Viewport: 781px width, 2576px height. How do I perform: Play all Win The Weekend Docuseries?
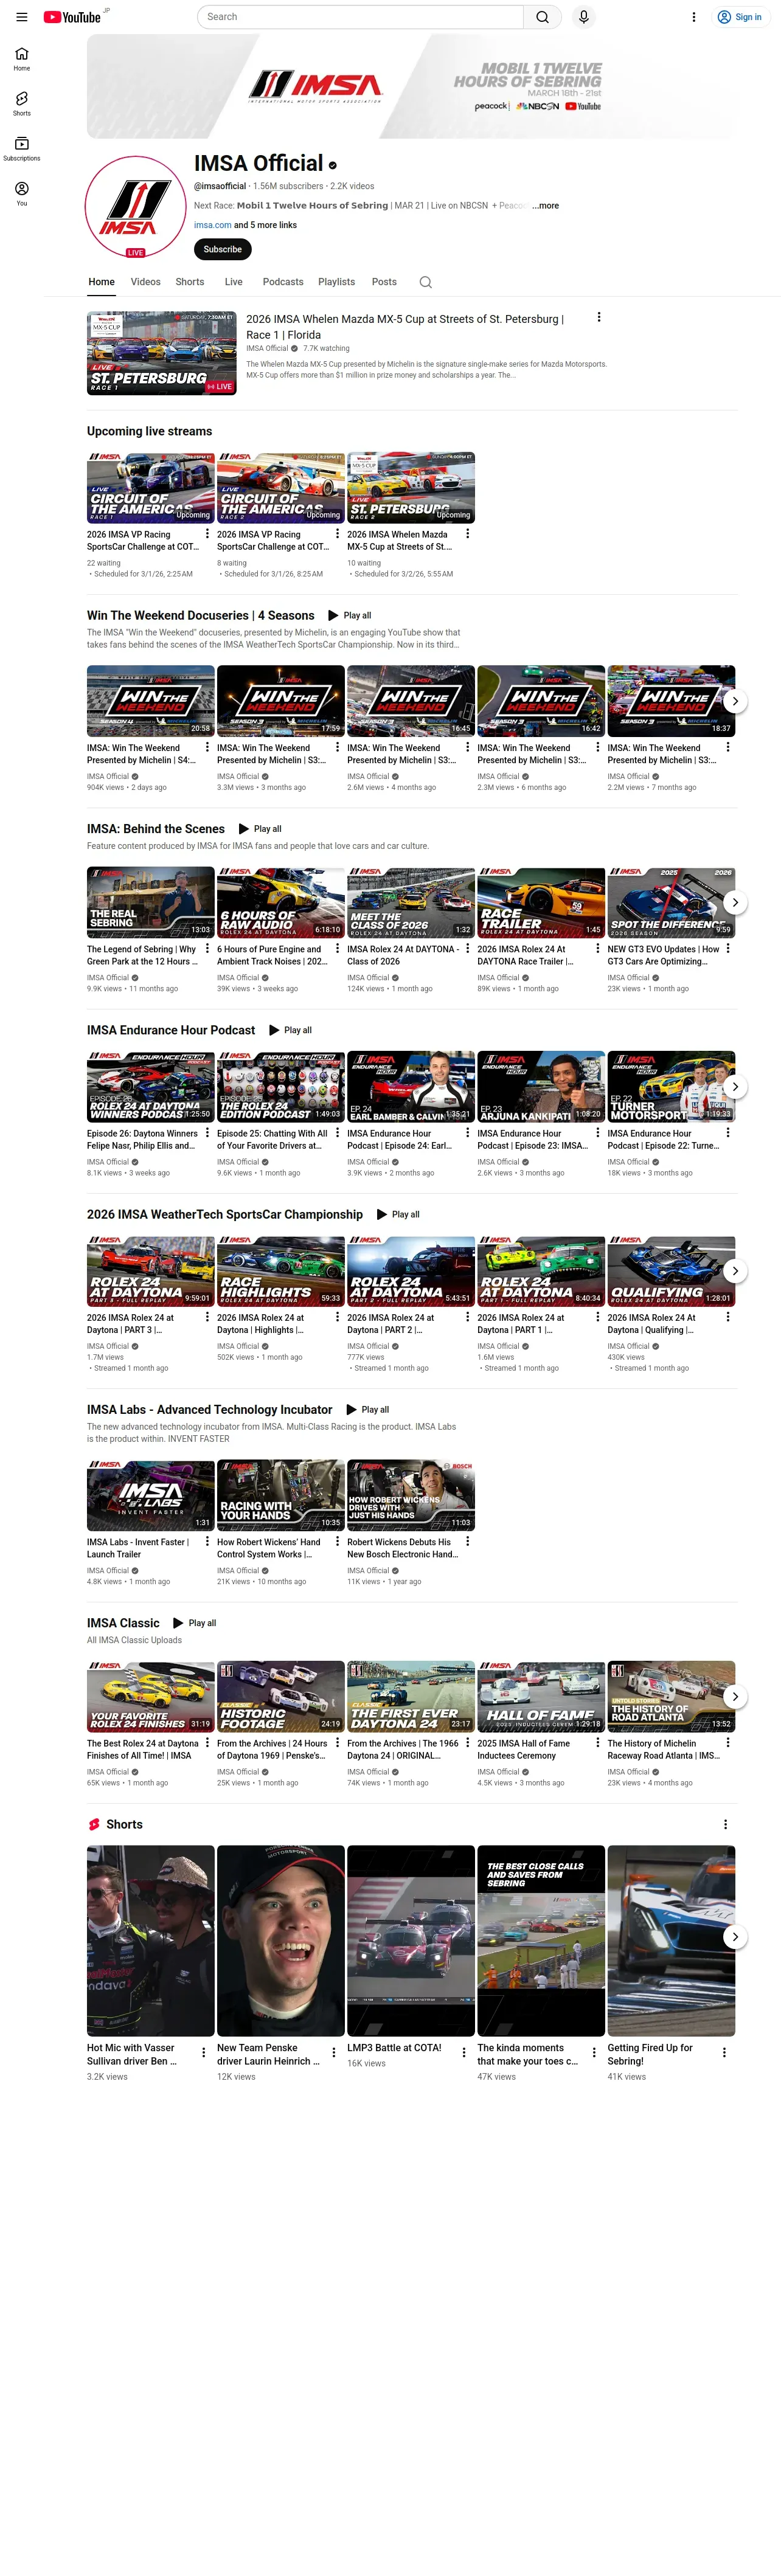pos(350,616)
